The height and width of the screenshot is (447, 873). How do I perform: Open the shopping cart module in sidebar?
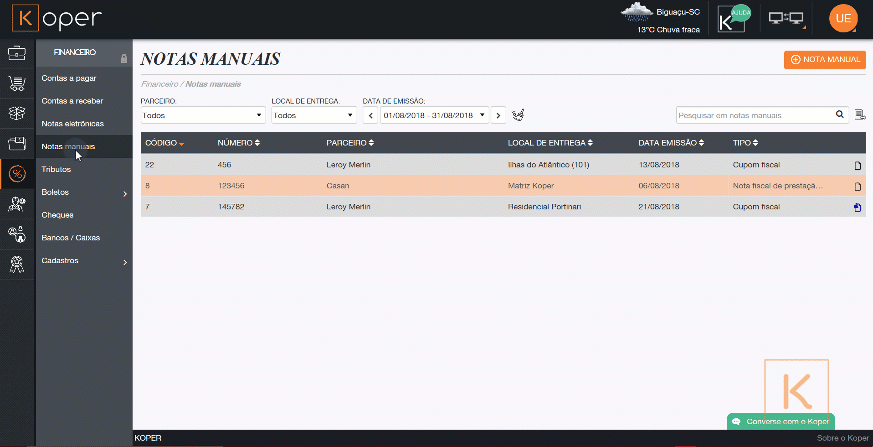point(16,83)
